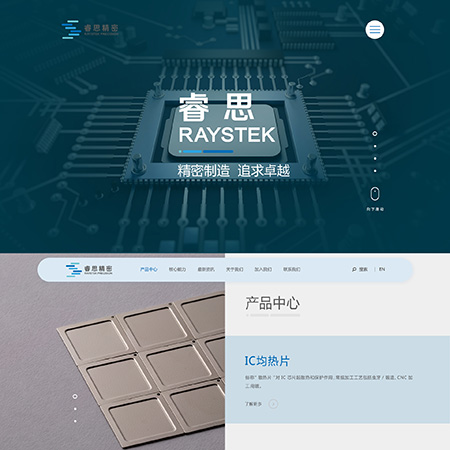This screenshot has width=450, height=450.
Task: Click the scroll-down mouse icon
Action: pyautogui.click(x=375, y=194)
